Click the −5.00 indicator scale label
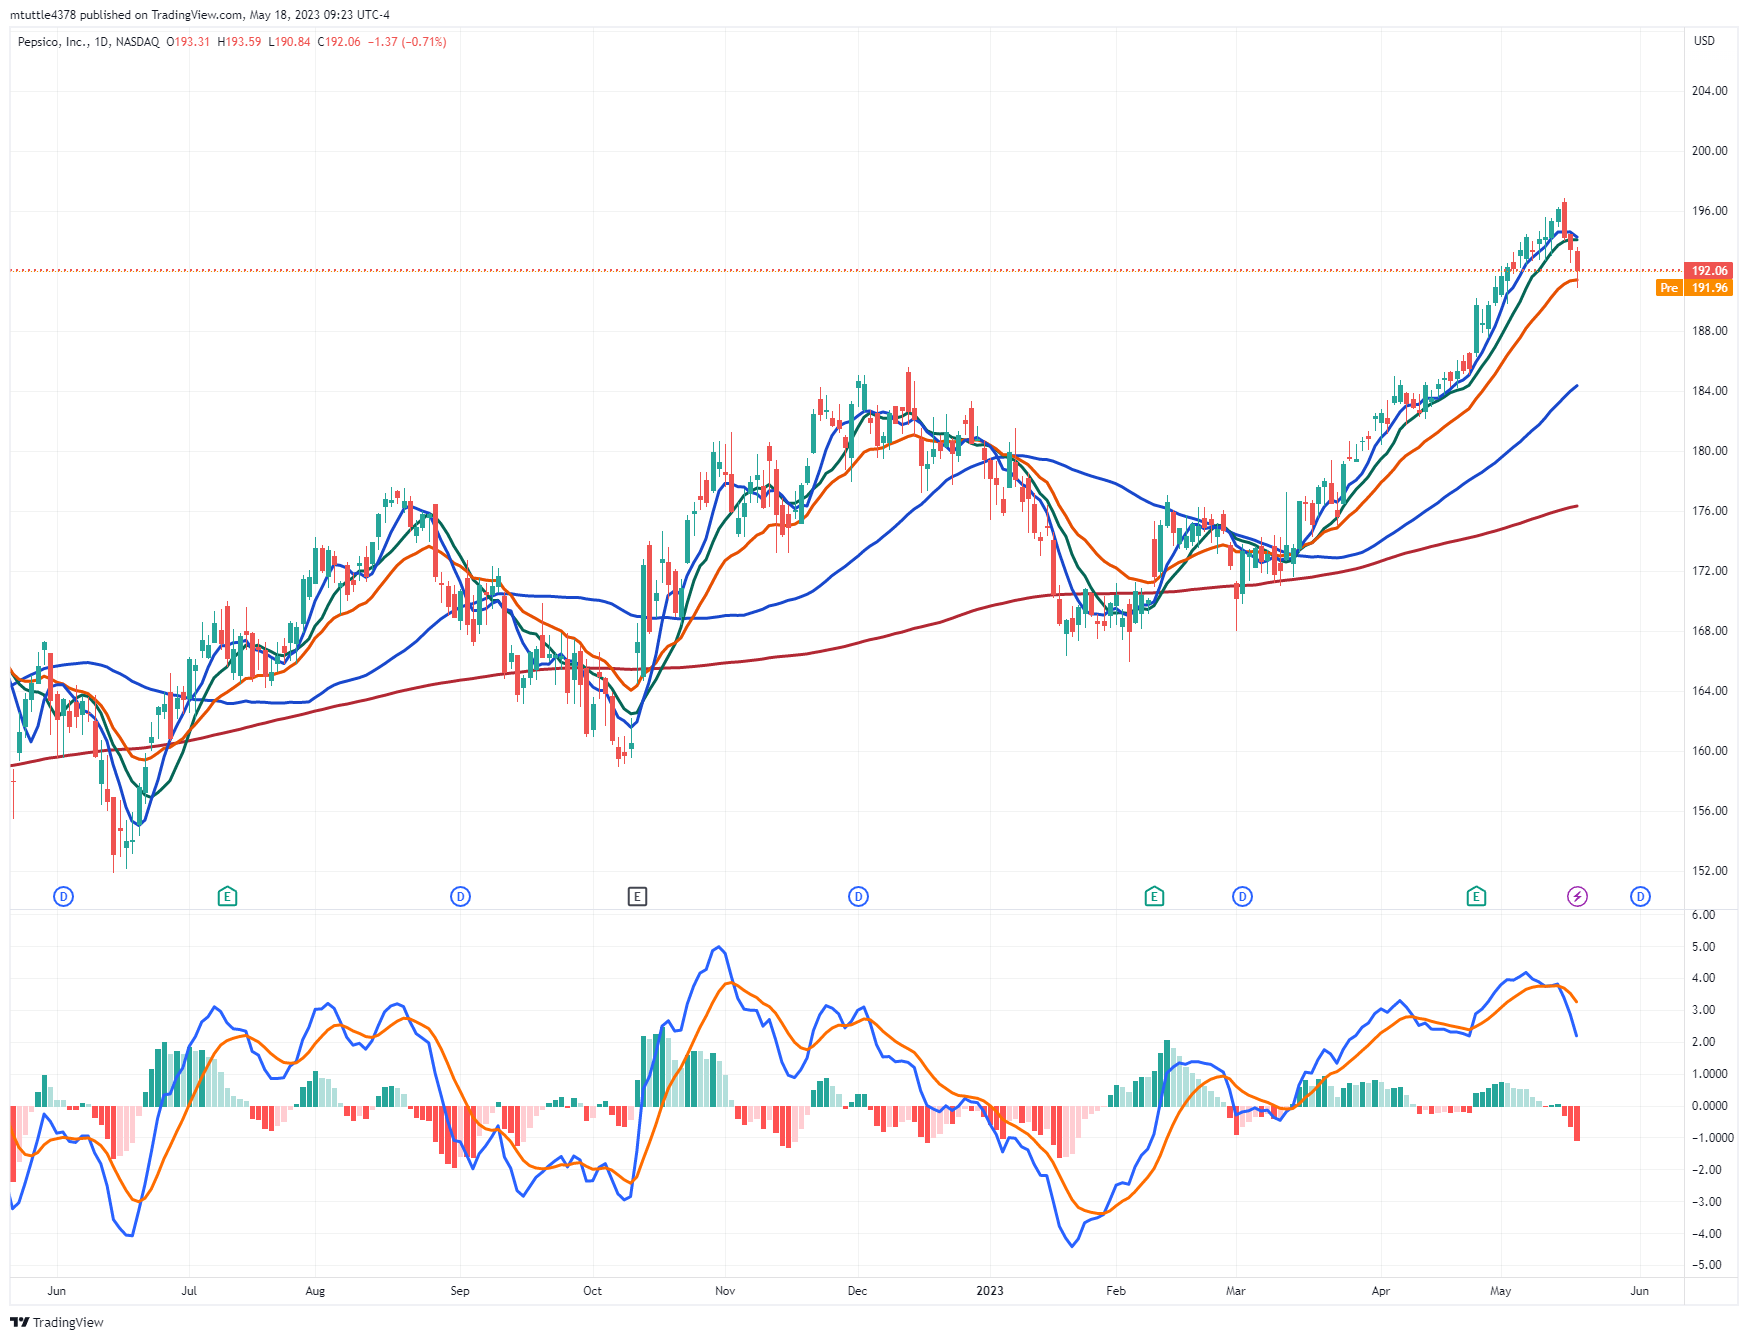The width and height of the screenshot is (1748, 1340). point(1706,1265)
